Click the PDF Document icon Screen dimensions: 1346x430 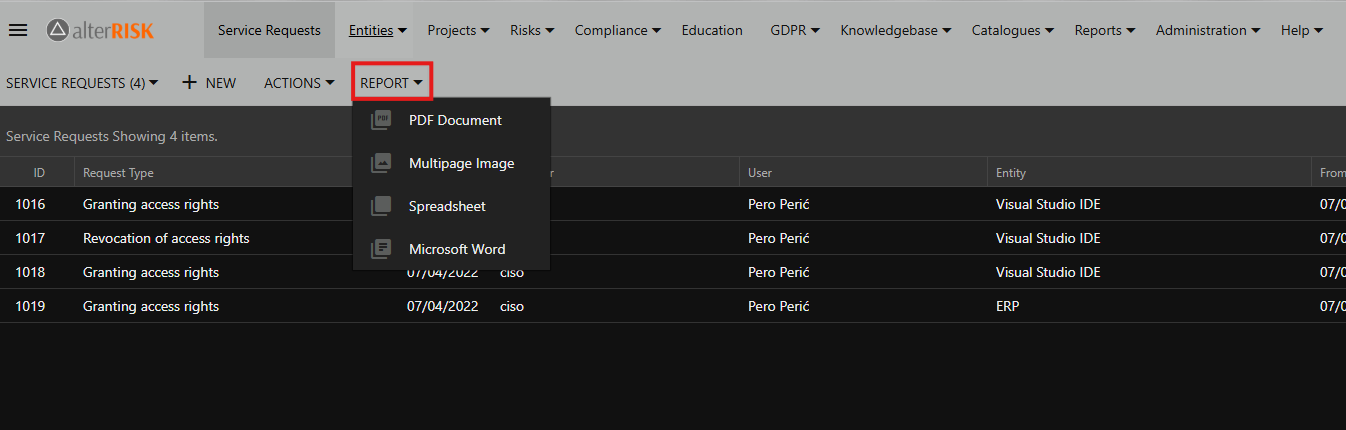tap(380, 120)
